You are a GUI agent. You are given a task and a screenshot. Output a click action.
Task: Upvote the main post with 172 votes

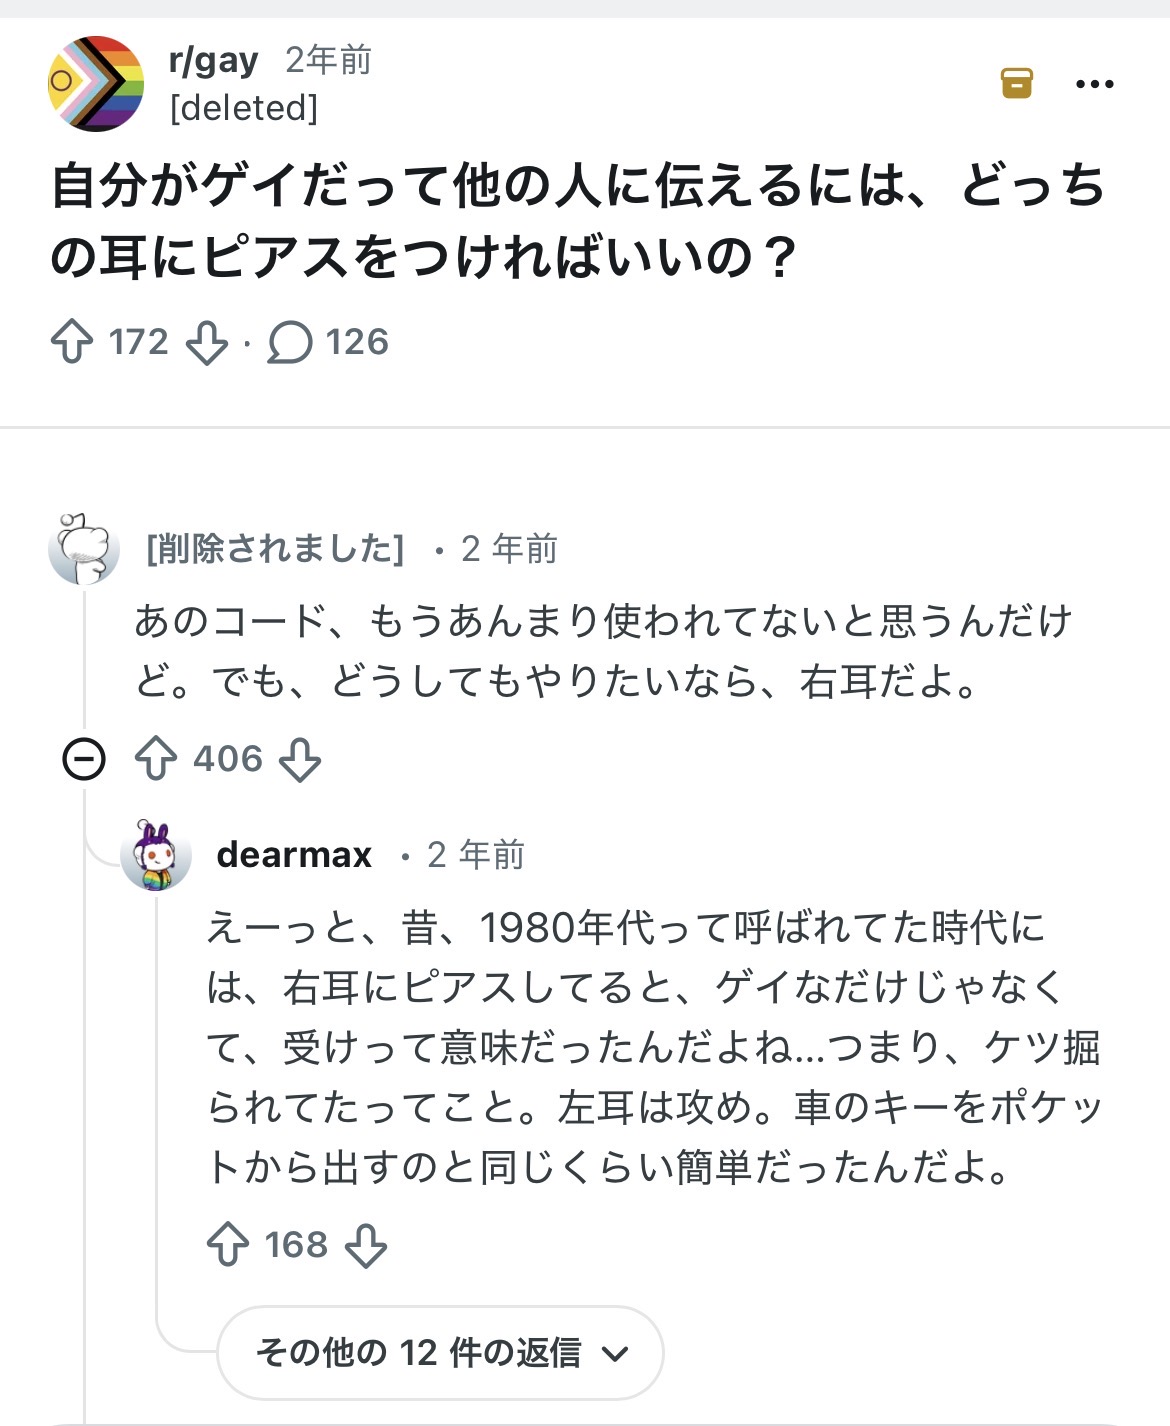72,342
